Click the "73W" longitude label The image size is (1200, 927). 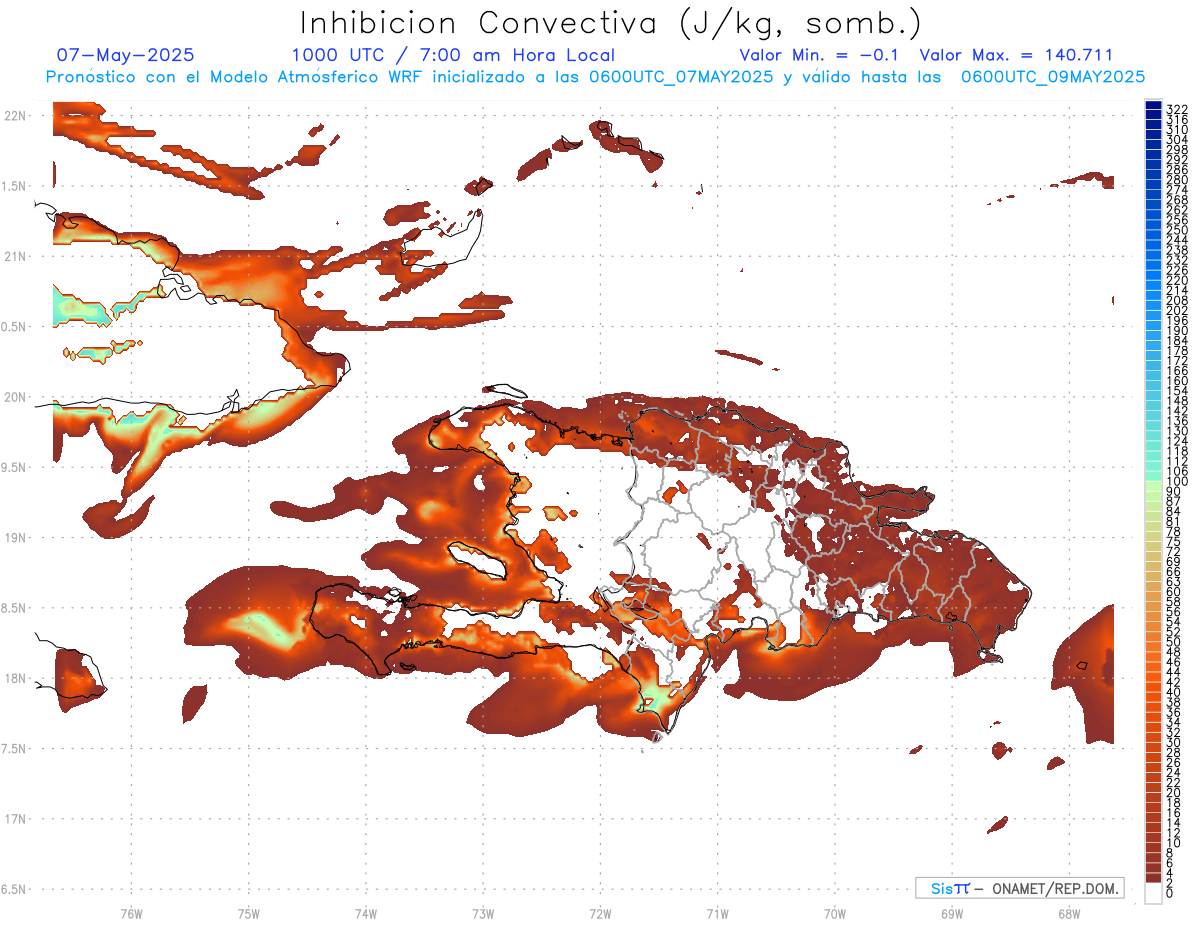click(483, 912)
